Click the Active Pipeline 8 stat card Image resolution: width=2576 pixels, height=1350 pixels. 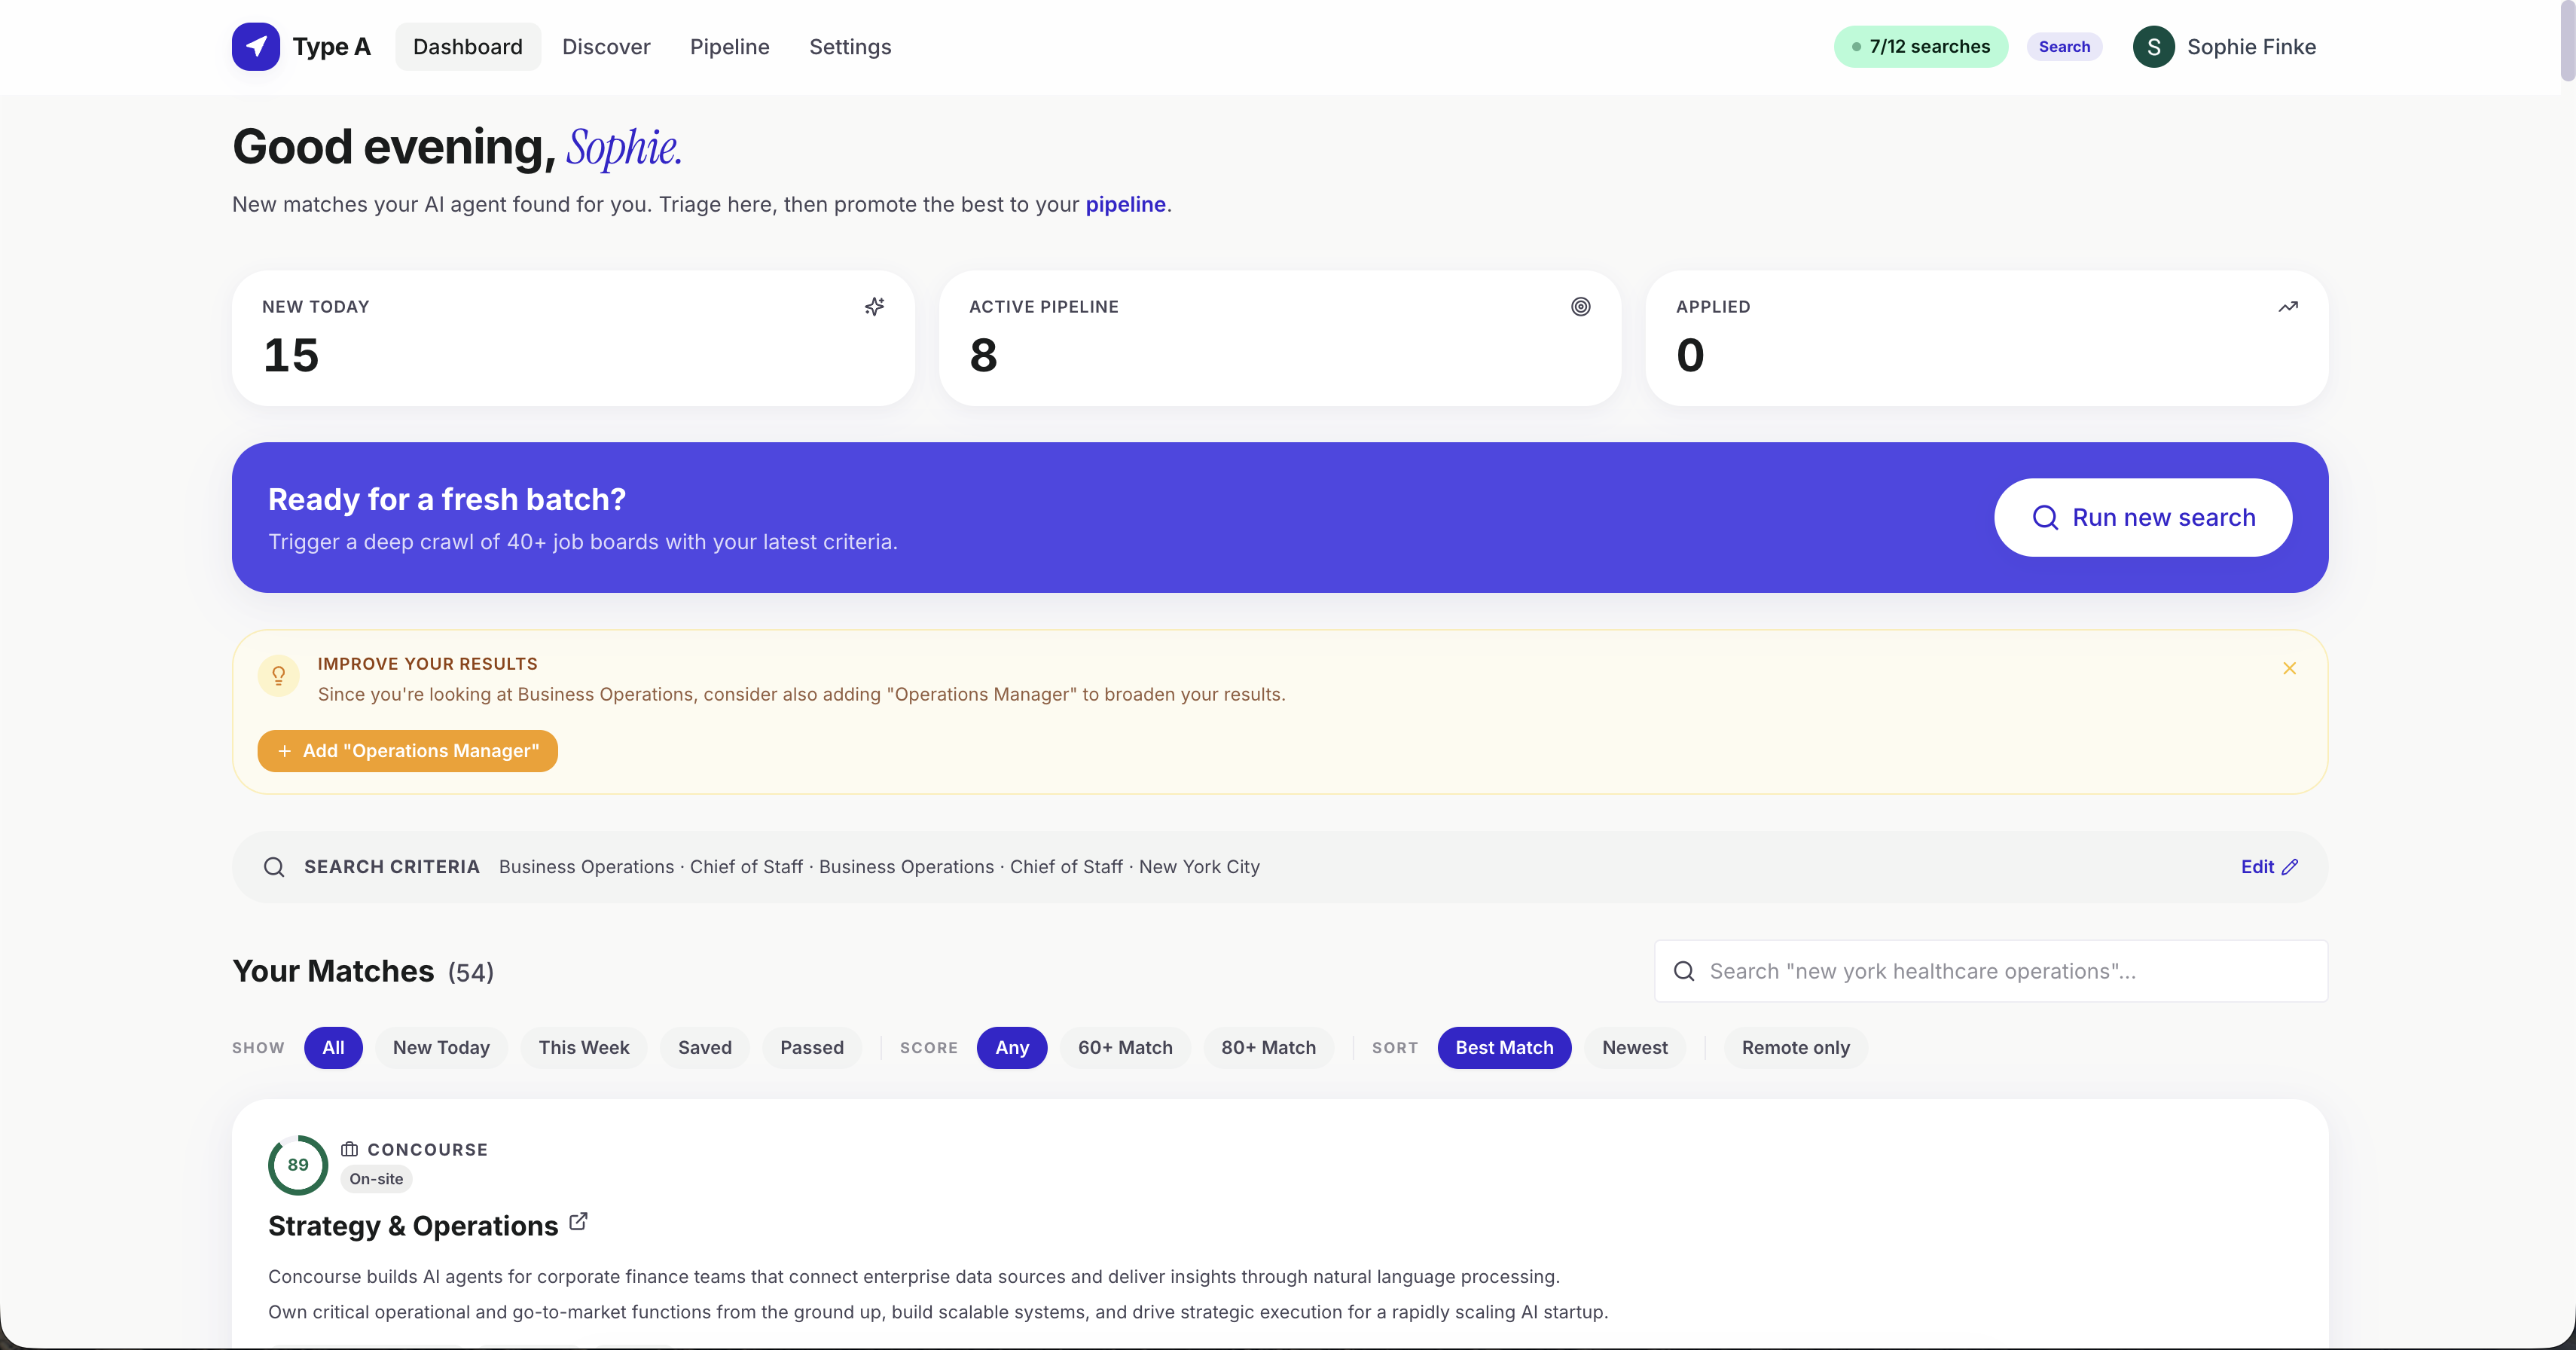tap(1280, 338)
